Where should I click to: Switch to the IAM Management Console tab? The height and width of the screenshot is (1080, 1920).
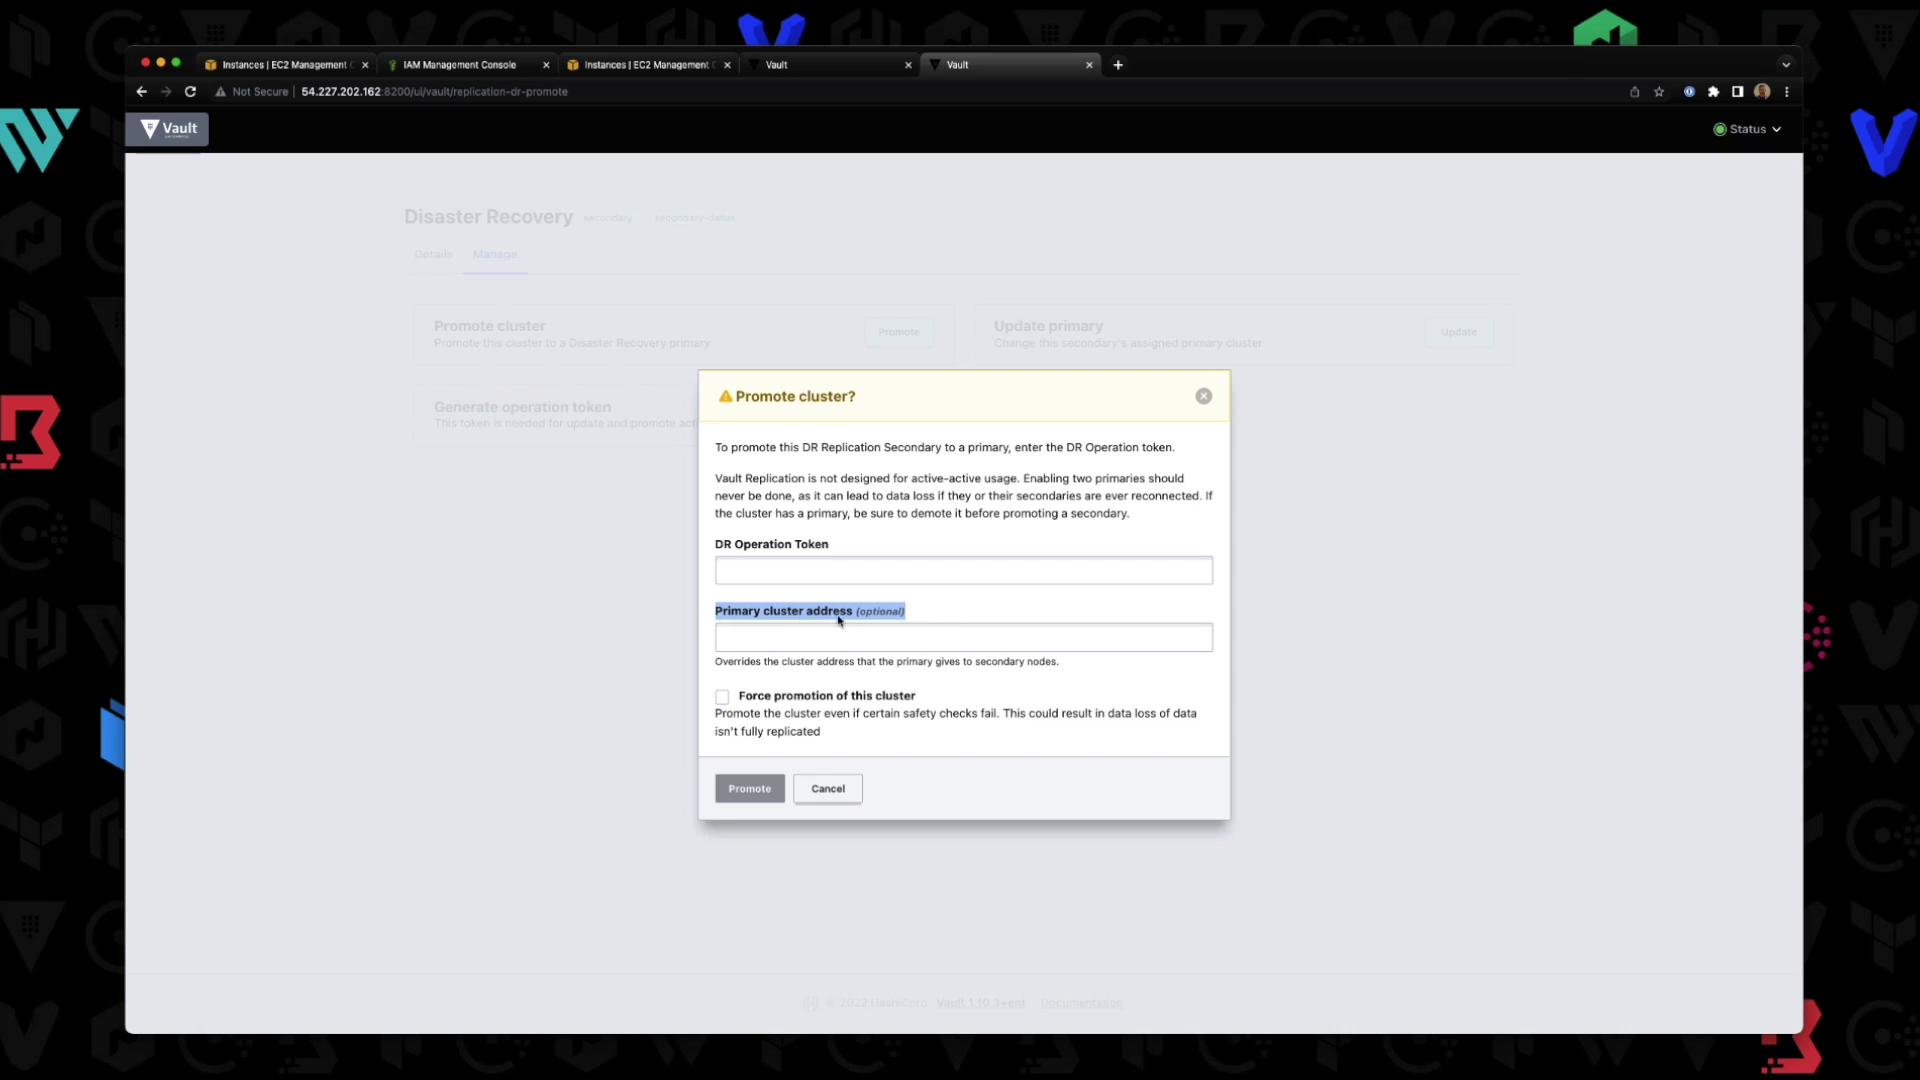(460, 65)
